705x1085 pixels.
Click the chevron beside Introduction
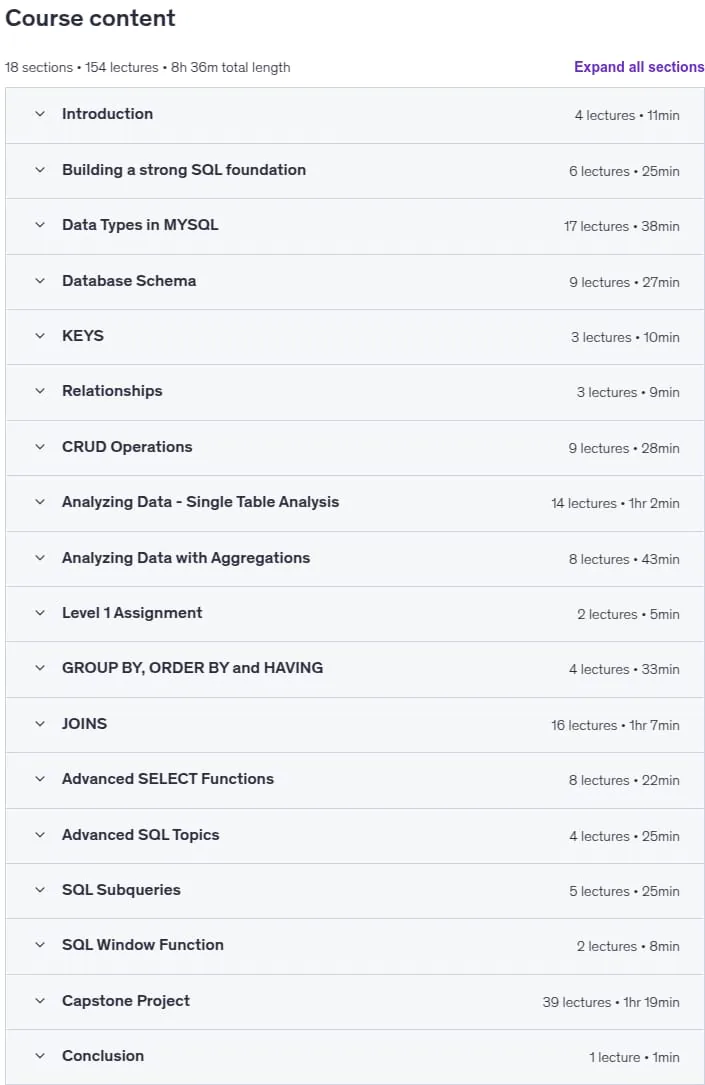40,114
